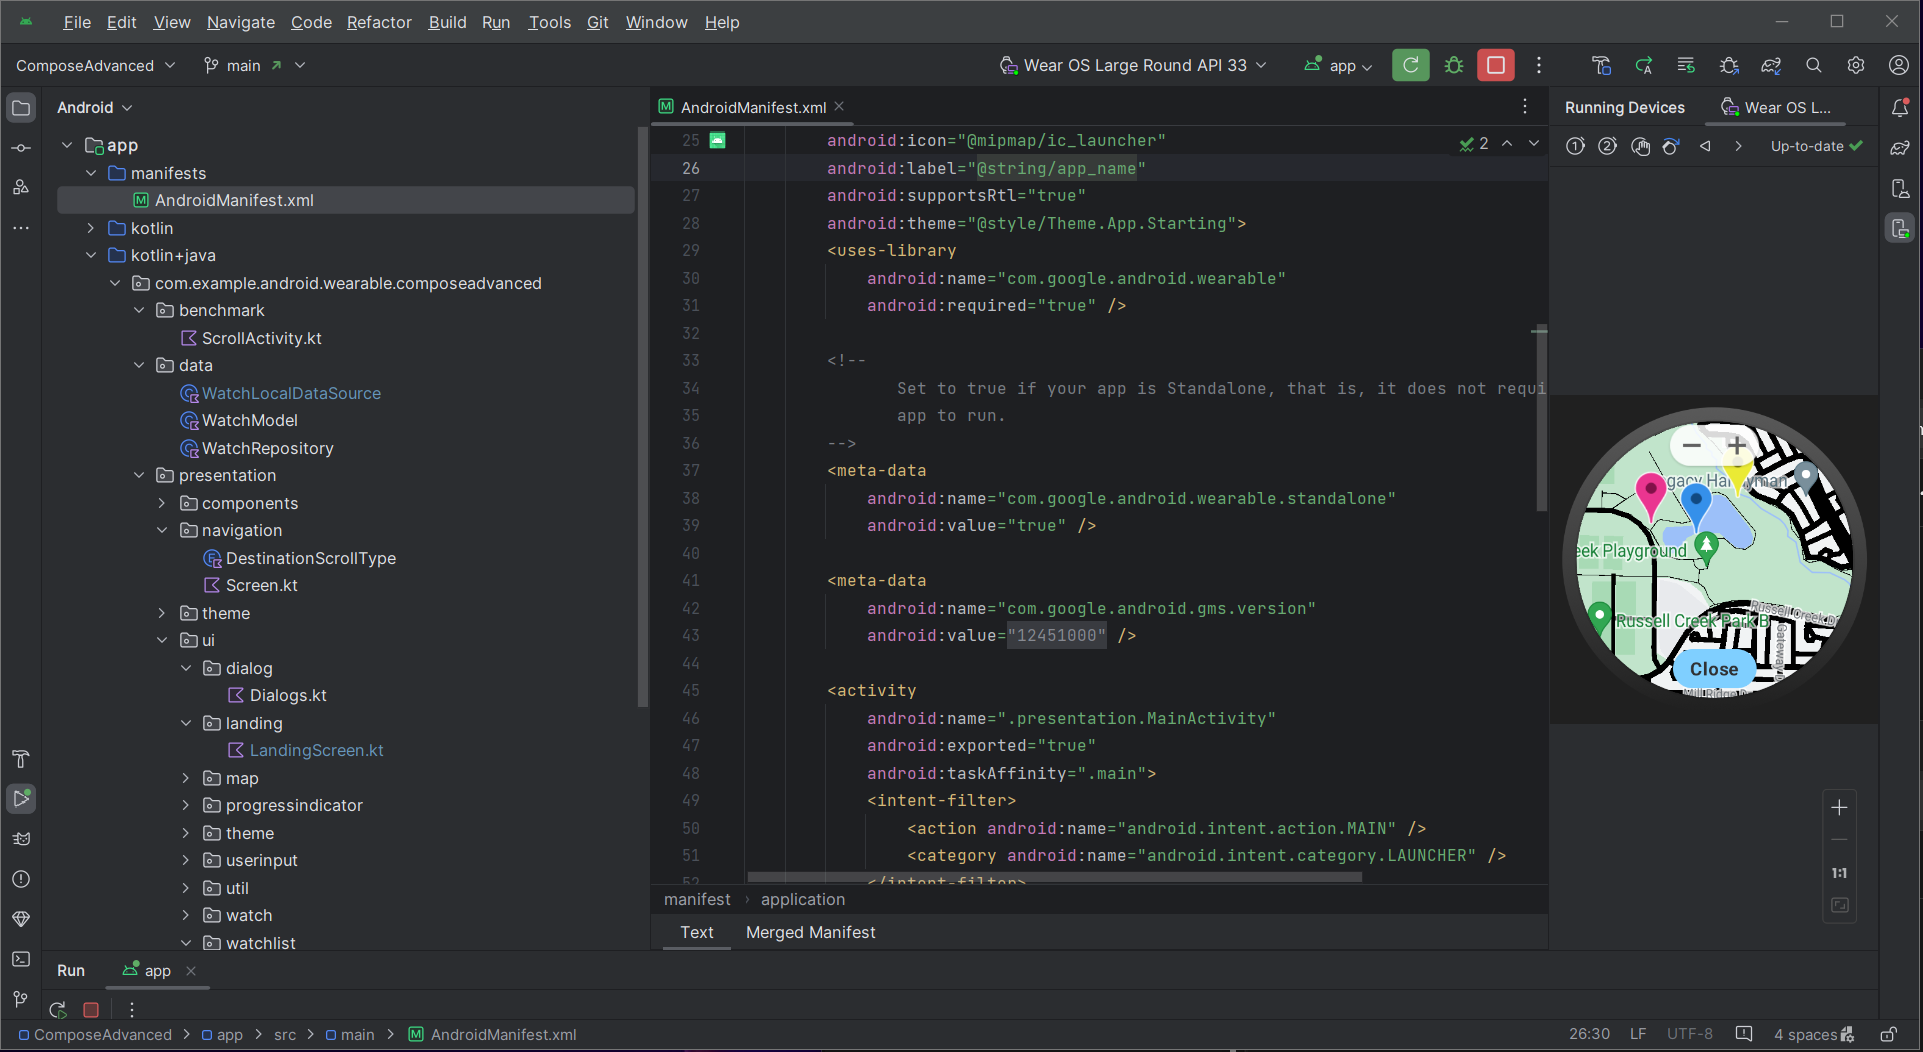
Task: Open IDE settings gear icon
Action: click(x=1856, y=65)
